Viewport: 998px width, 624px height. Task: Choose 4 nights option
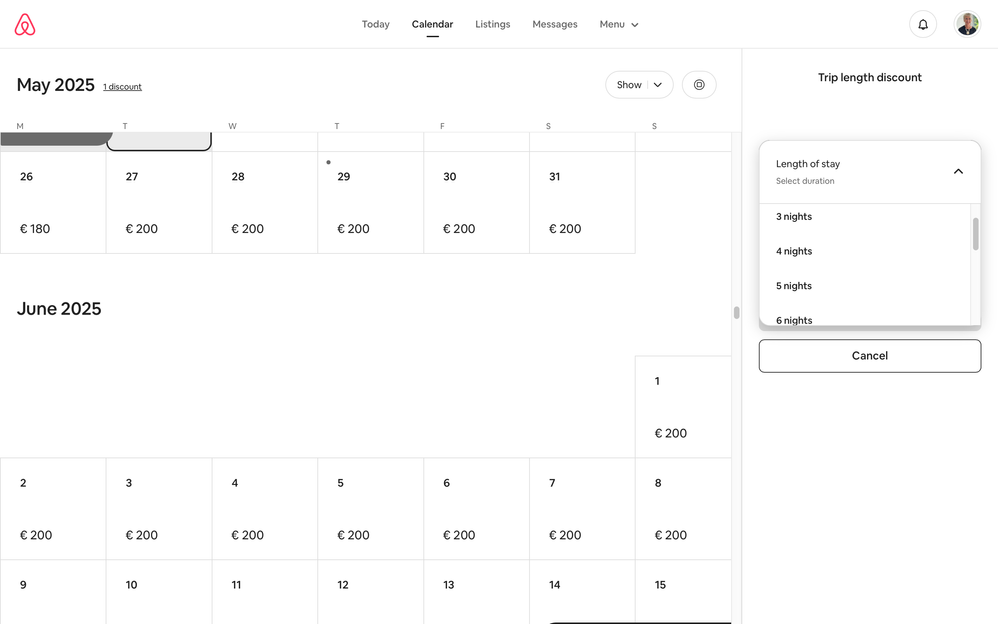[864, 251]
